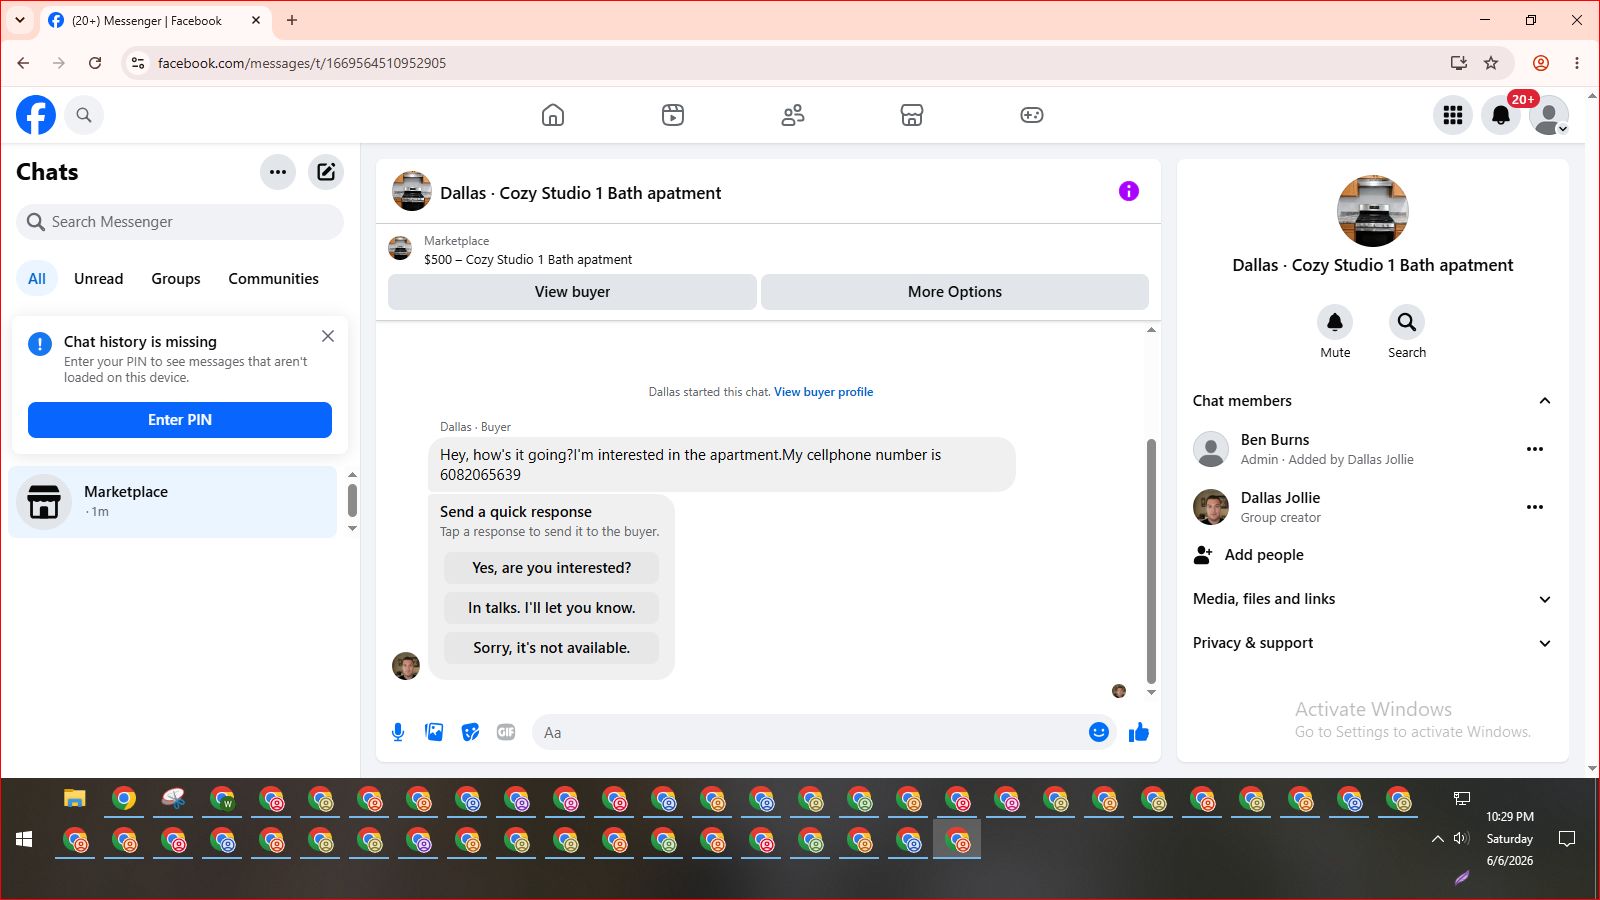This screenshot has width=1600, height=900.
Task: Open conversation information purple icon
Action: [x=1129, y=191]
